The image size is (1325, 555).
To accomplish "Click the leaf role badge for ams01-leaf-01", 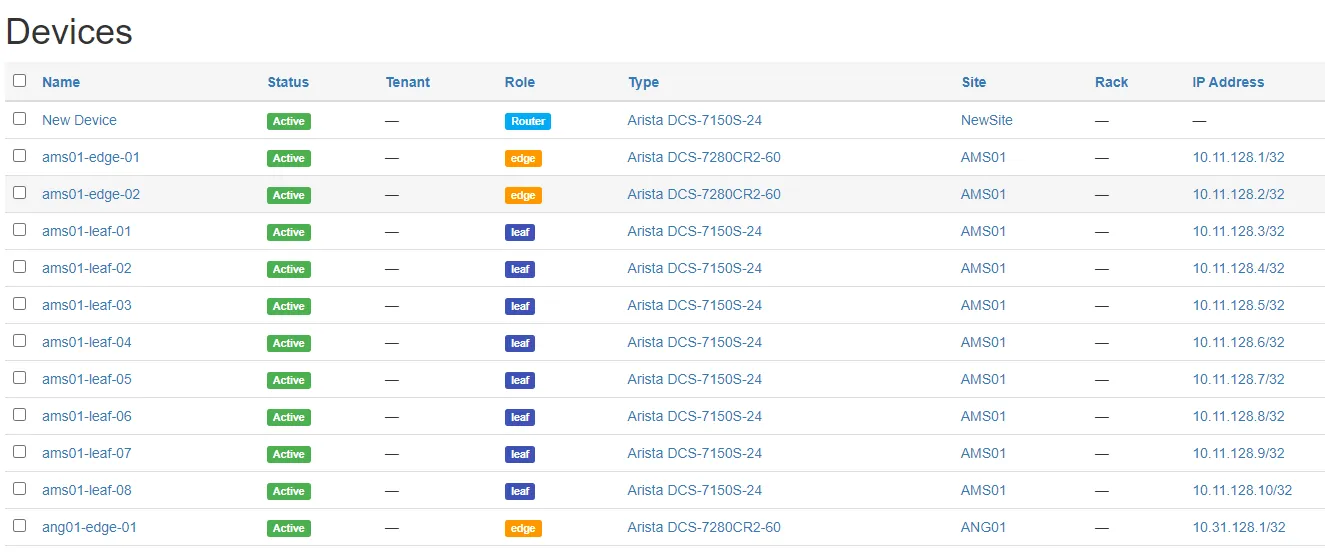I will click(519, 232).
